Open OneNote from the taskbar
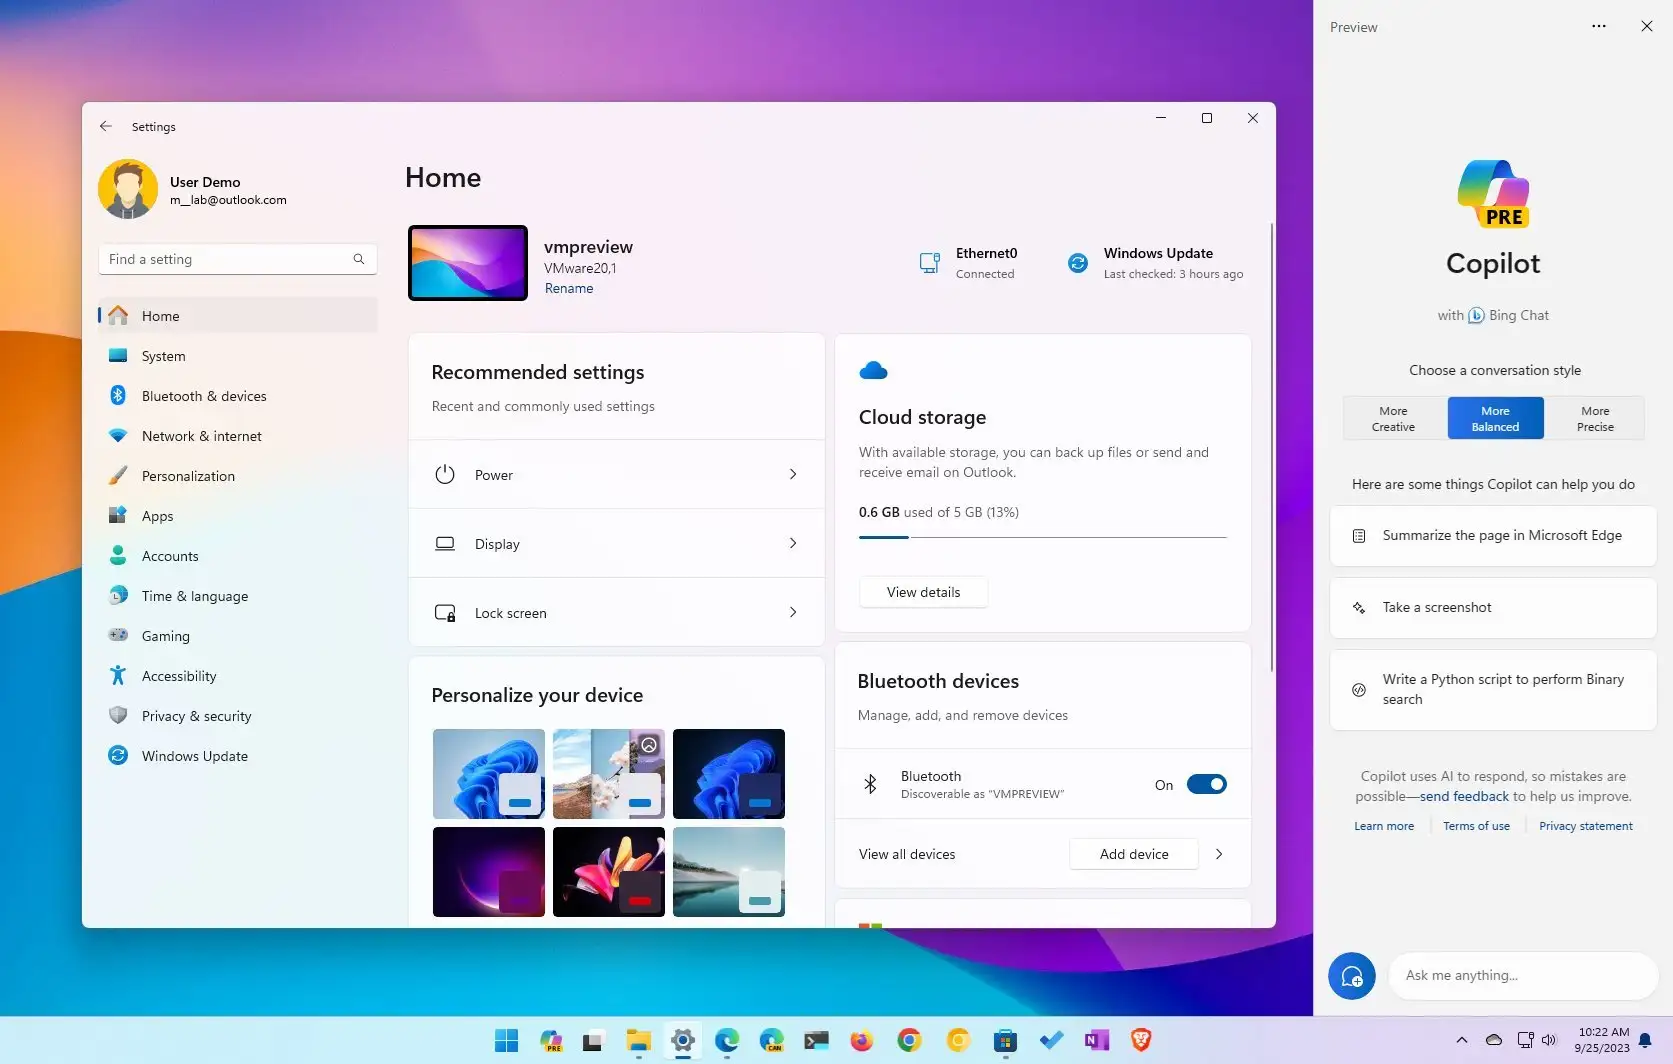The height and width of the screenshot is (1064, 1673). coord(1096,1041)
